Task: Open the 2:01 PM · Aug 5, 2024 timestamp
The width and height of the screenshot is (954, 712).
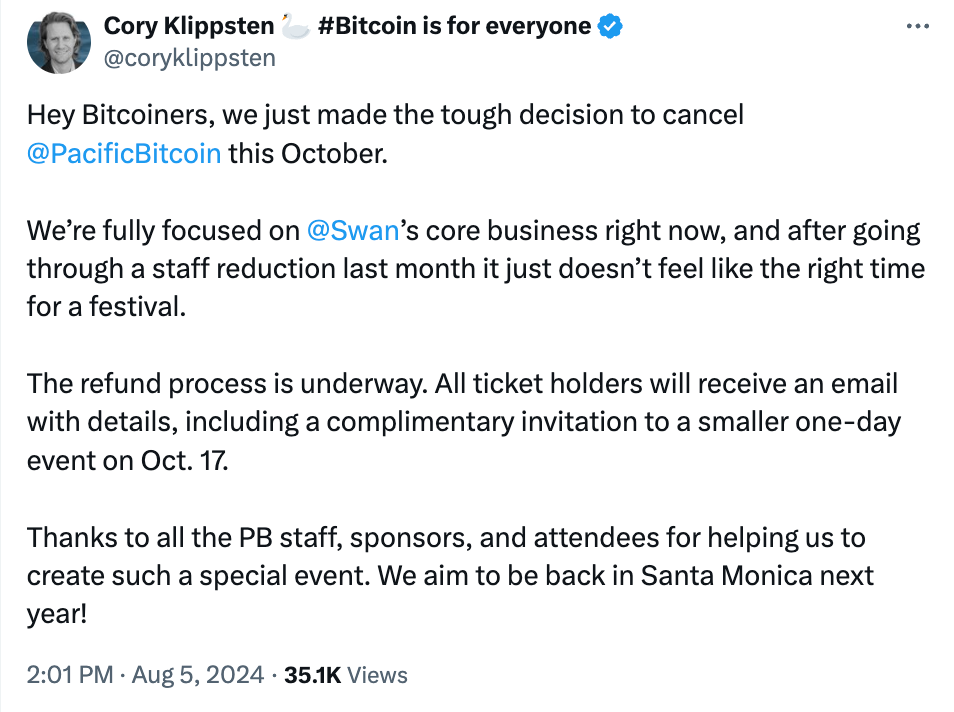Action: tap(145, 675)
